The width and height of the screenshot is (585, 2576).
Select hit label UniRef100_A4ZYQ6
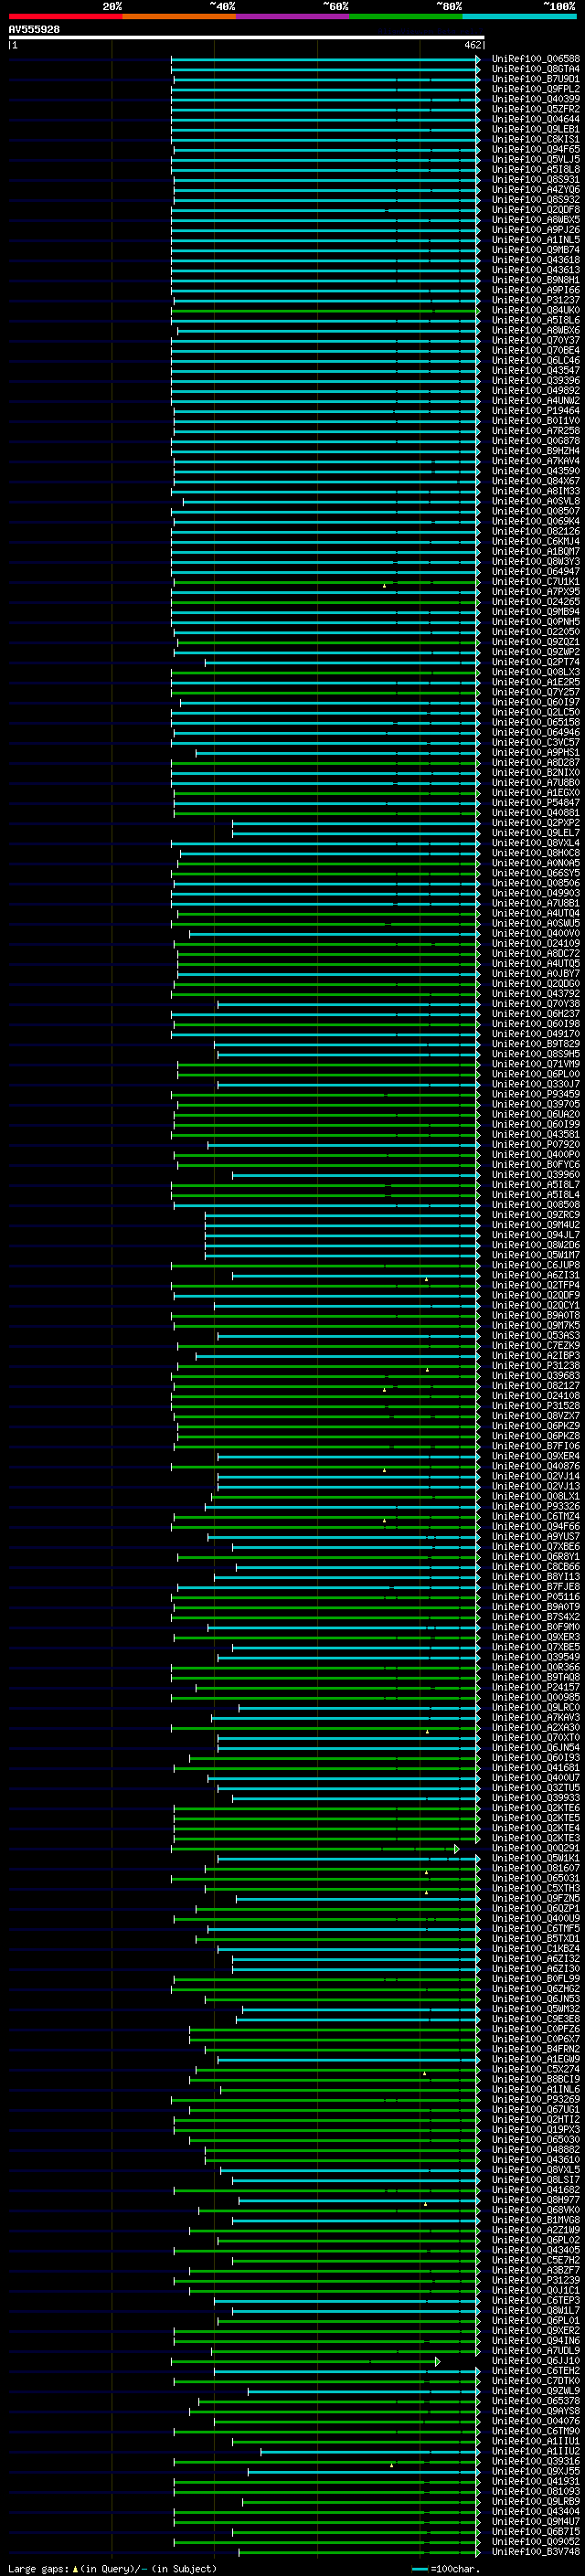[x=535, y=189]
